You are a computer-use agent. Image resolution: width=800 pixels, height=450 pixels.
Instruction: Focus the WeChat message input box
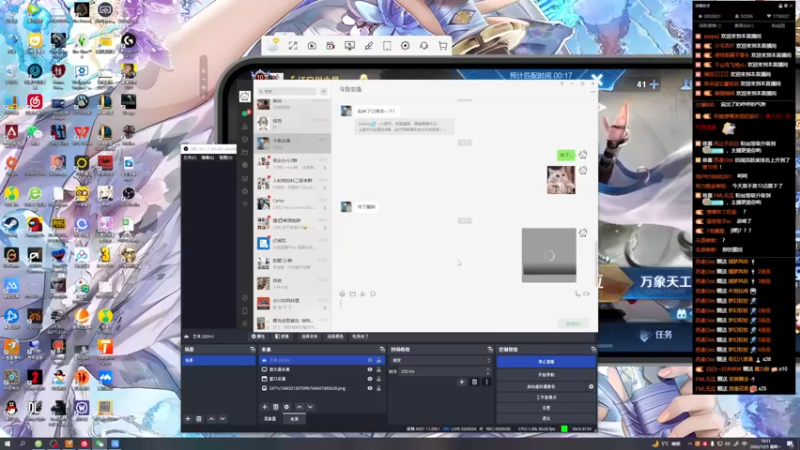[x=464, y=309]
